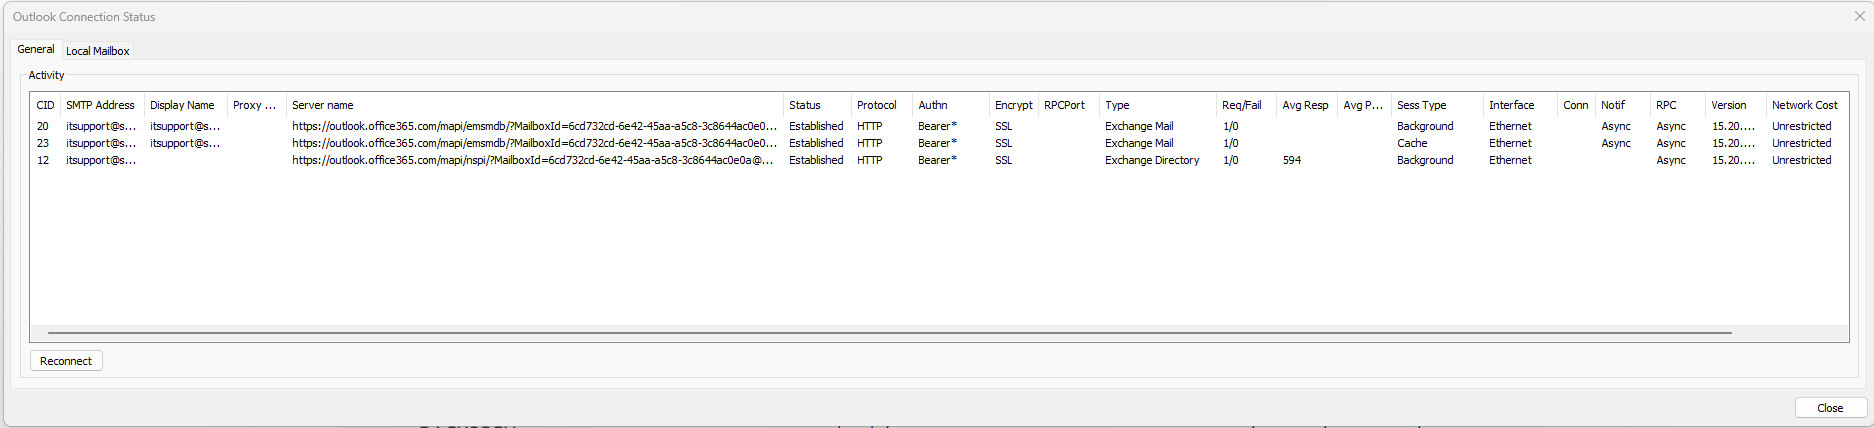Sort by the Status column header
Viewport: 1874px width, 428px height.
click(x=816, y=105)
